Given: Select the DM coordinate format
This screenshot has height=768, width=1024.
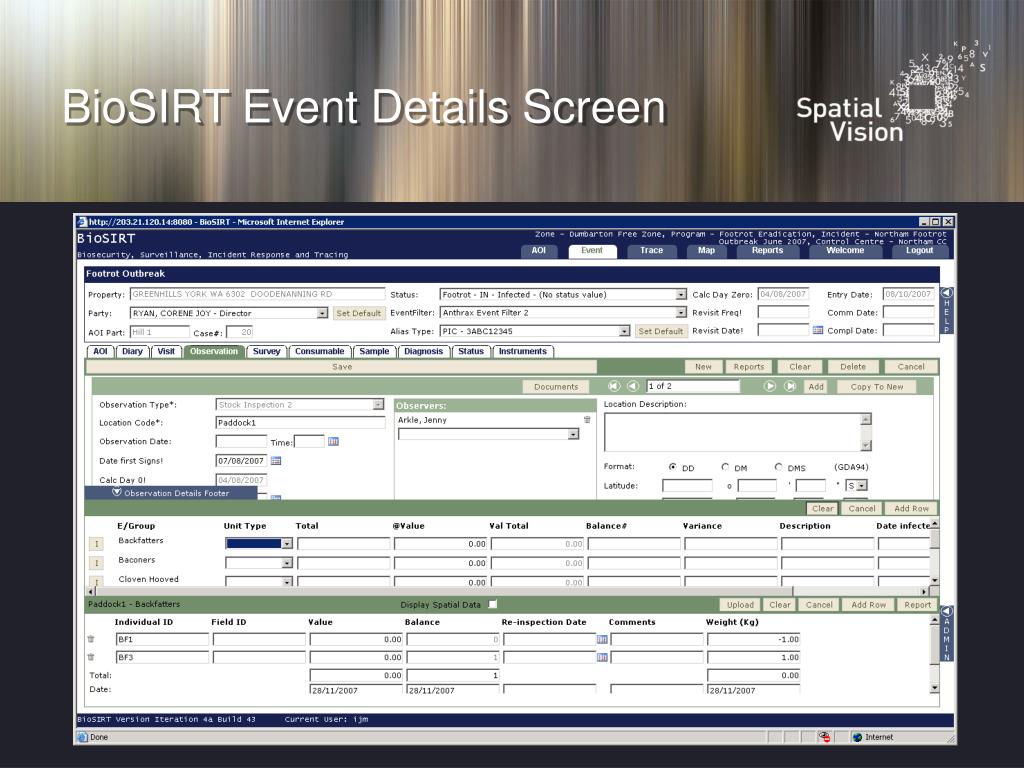Looking at the screenshot, I should point(725,467).
